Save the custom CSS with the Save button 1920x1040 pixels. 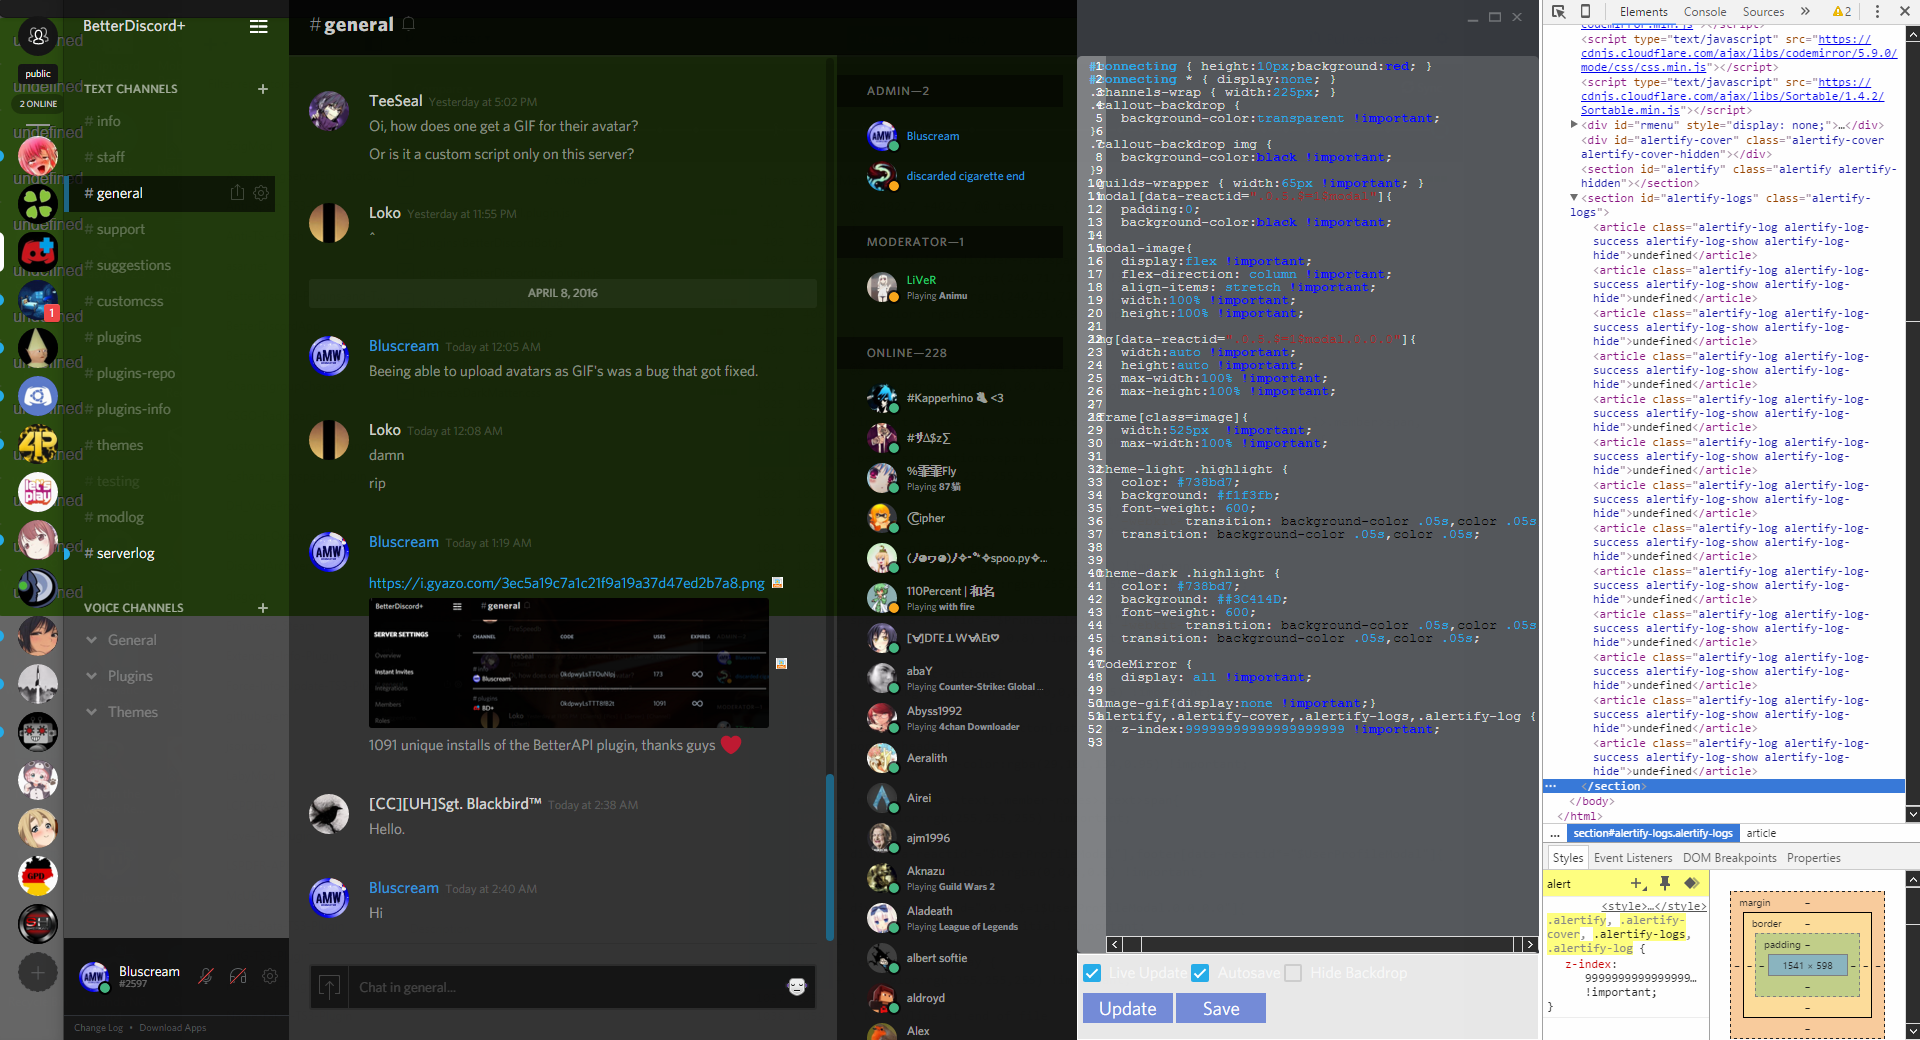point(1221,1008)
